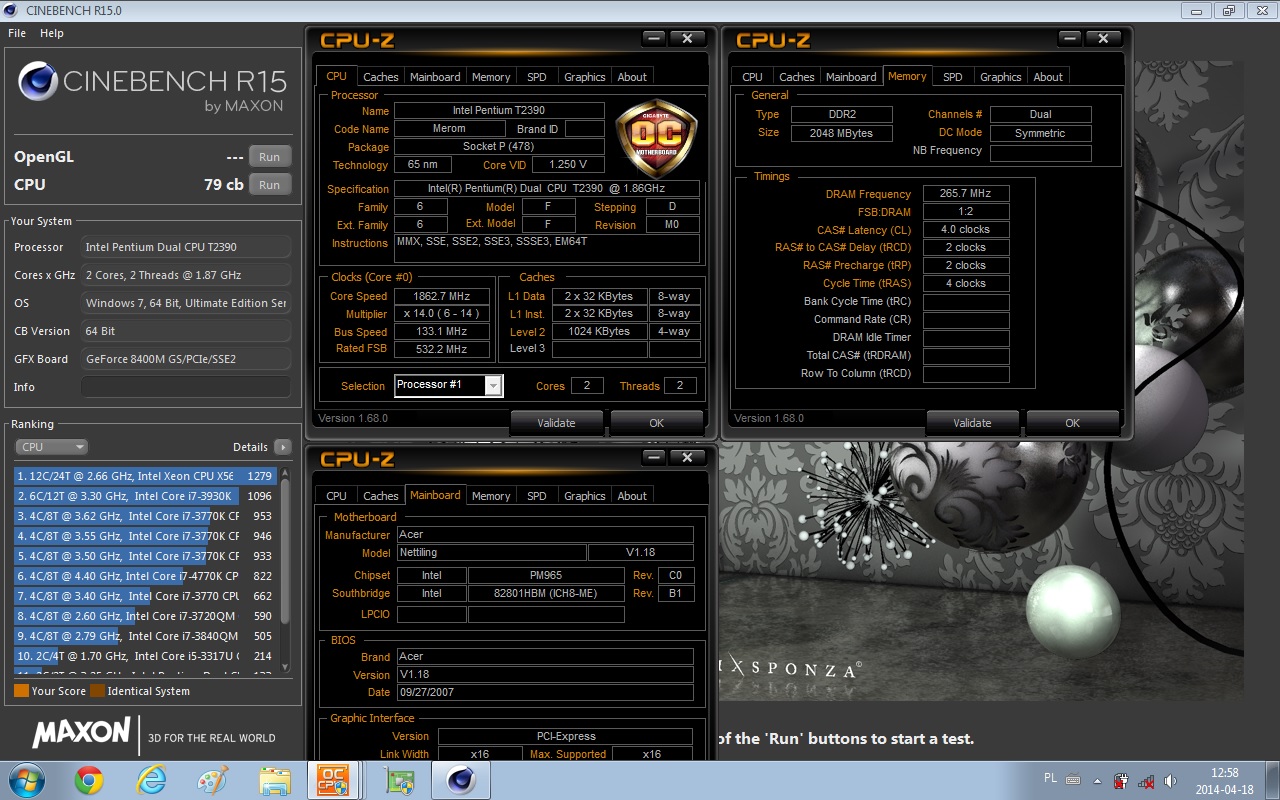Image resolution: width=1280 pixels, height=800 pixels.
Task: Open About tab in top-left CPU-Z
Action: (x=632, y=77)
